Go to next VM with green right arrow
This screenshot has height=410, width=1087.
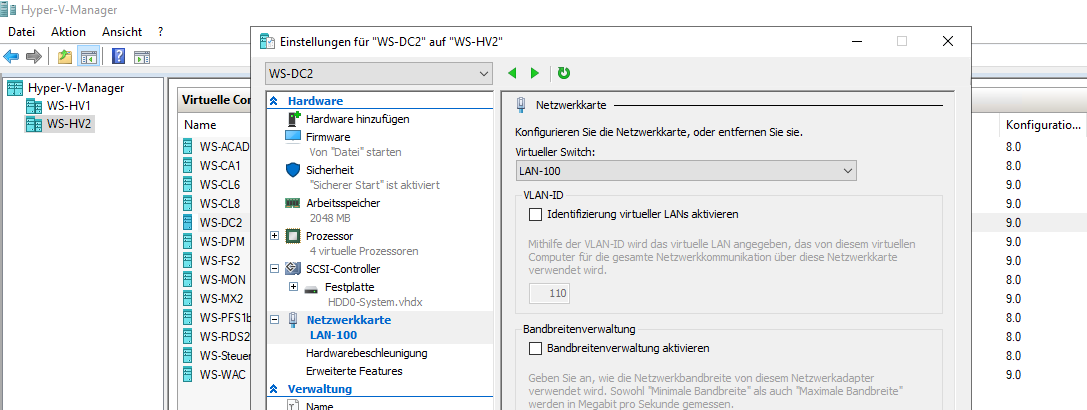point(534,73)
